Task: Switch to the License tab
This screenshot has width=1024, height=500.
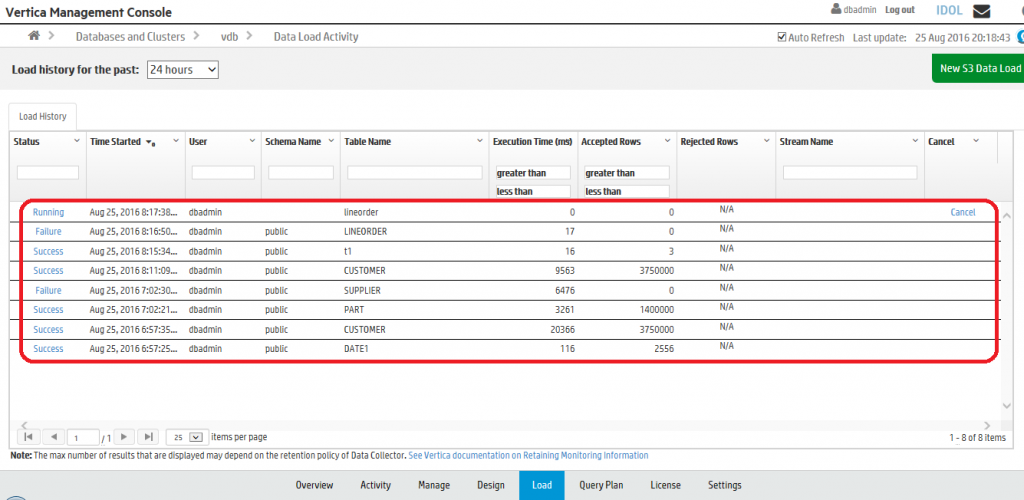Action: point(665,485)
